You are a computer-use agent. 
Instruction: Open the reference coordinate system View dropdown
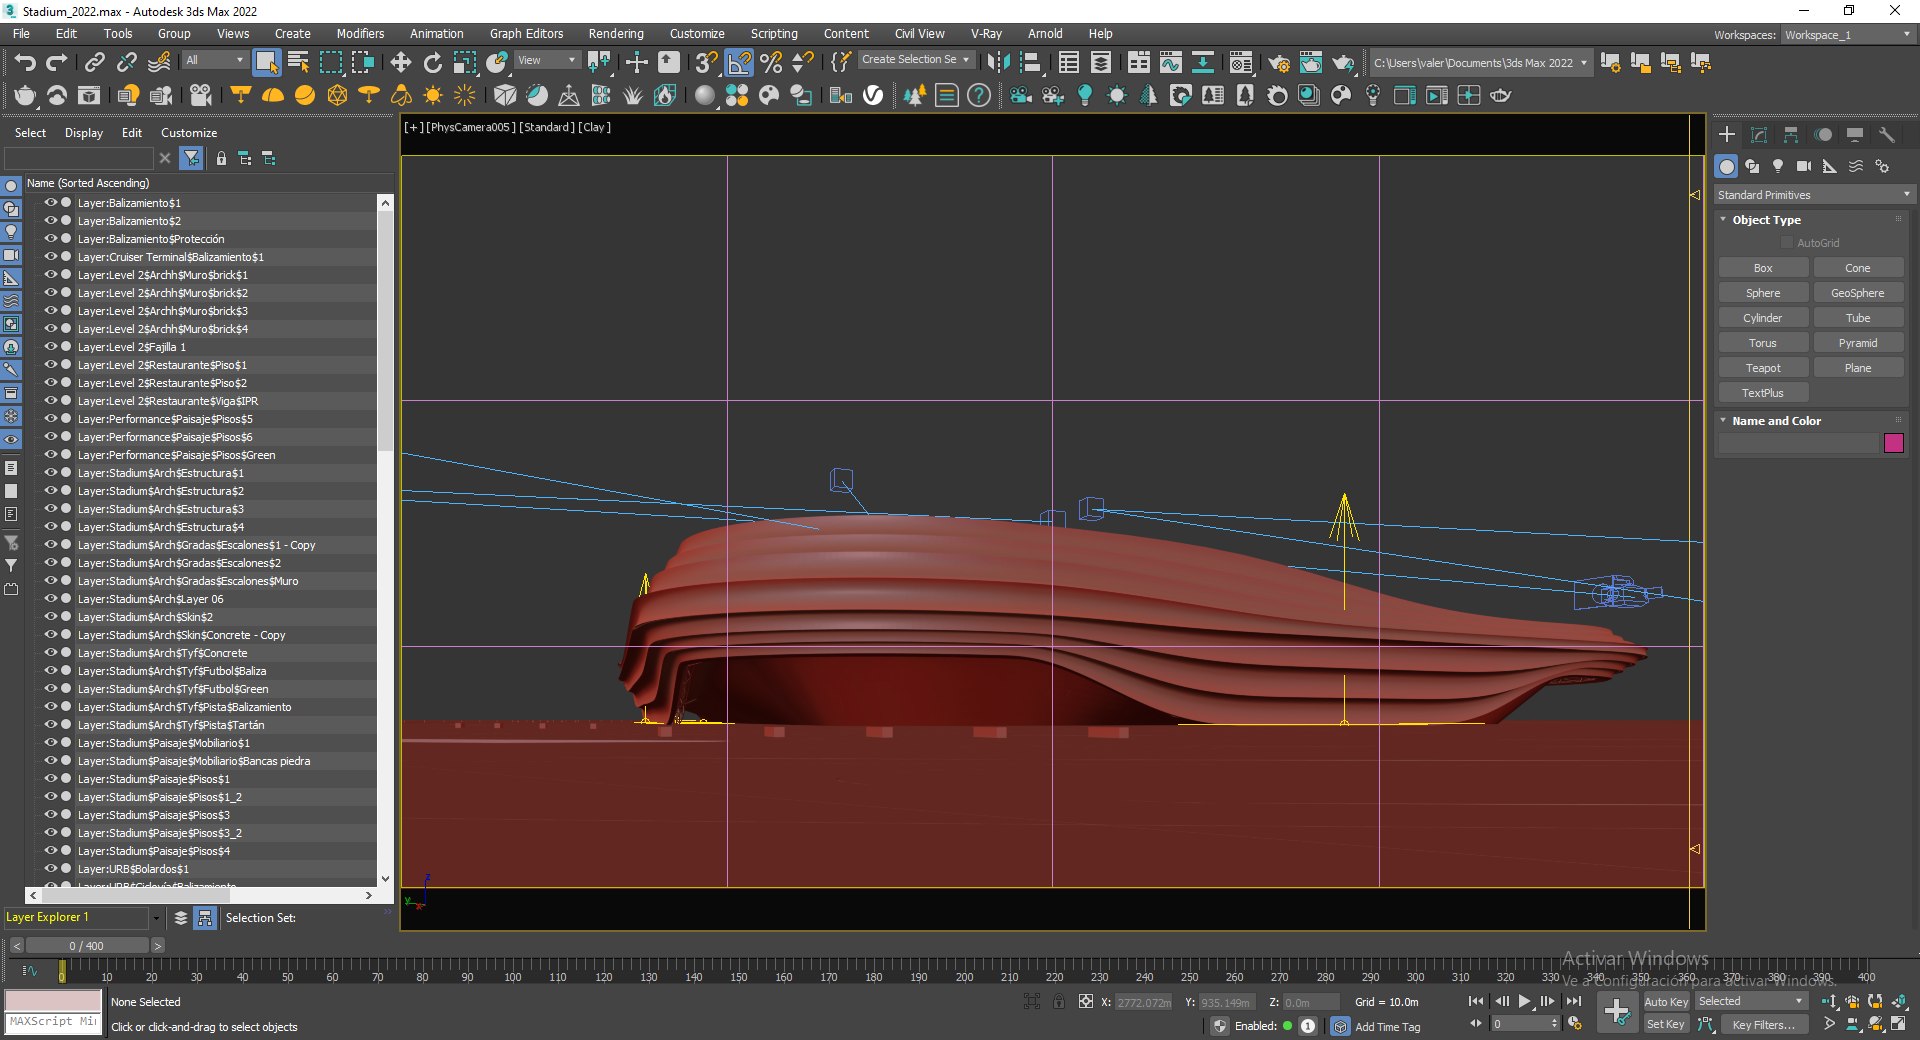(x=547, y=60)
